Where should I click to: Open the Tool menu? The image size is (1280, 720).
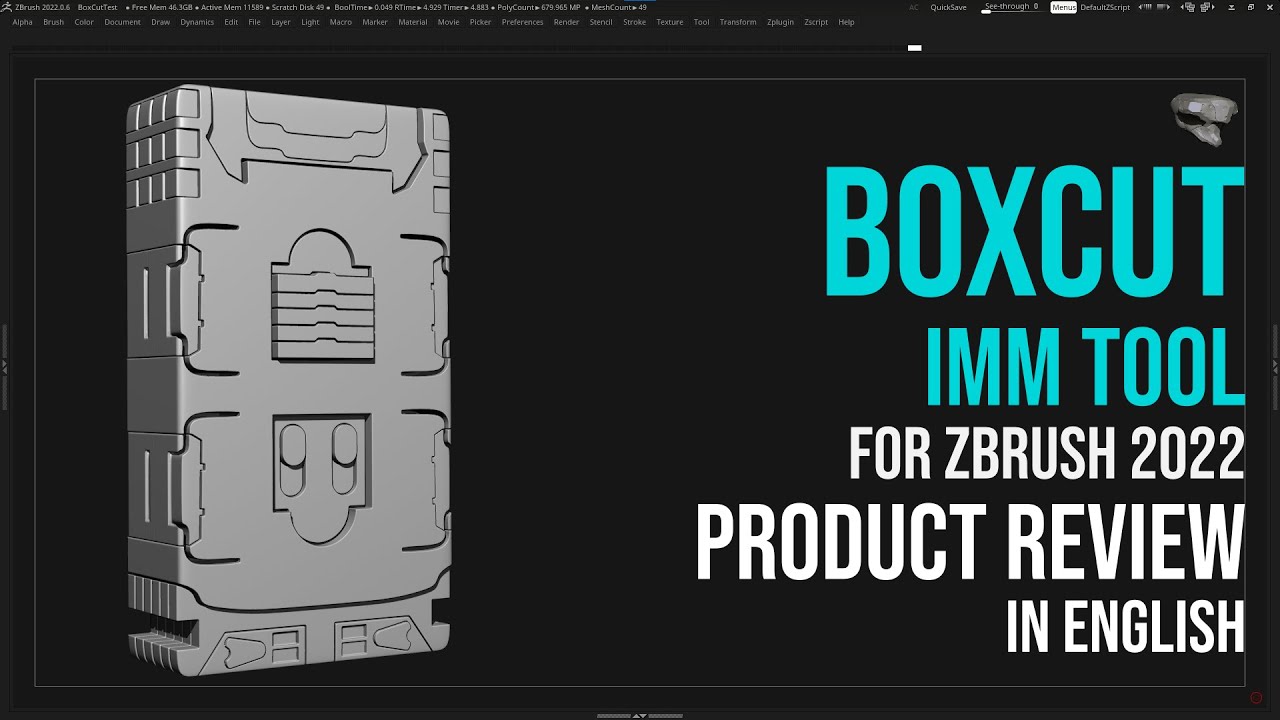coord(701,22)
